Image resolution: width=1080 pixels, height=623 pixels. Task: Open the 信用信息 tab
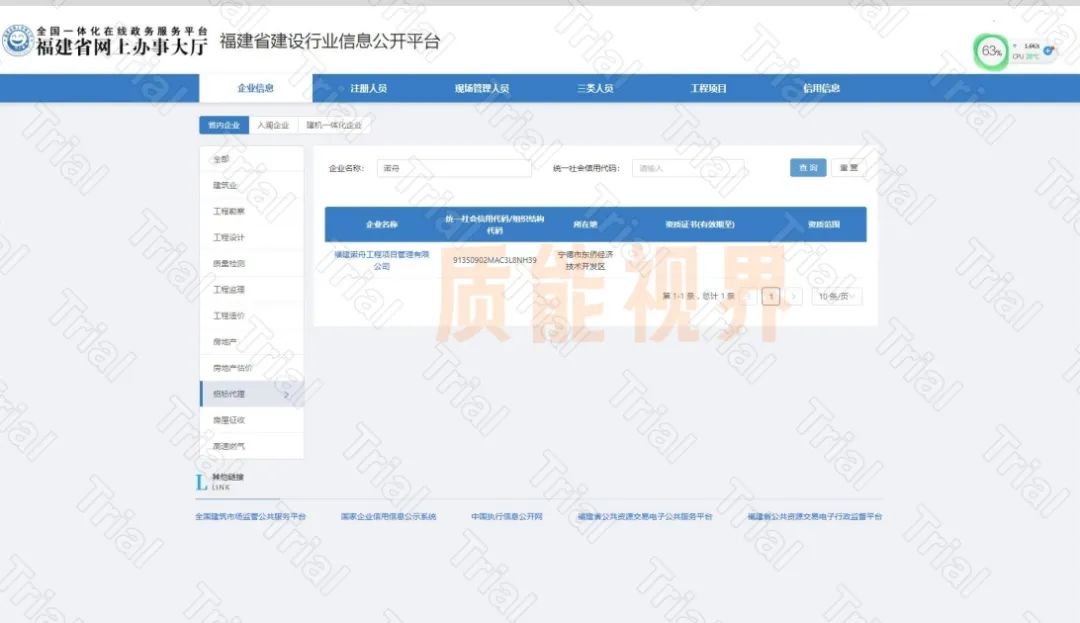point(821,88)
